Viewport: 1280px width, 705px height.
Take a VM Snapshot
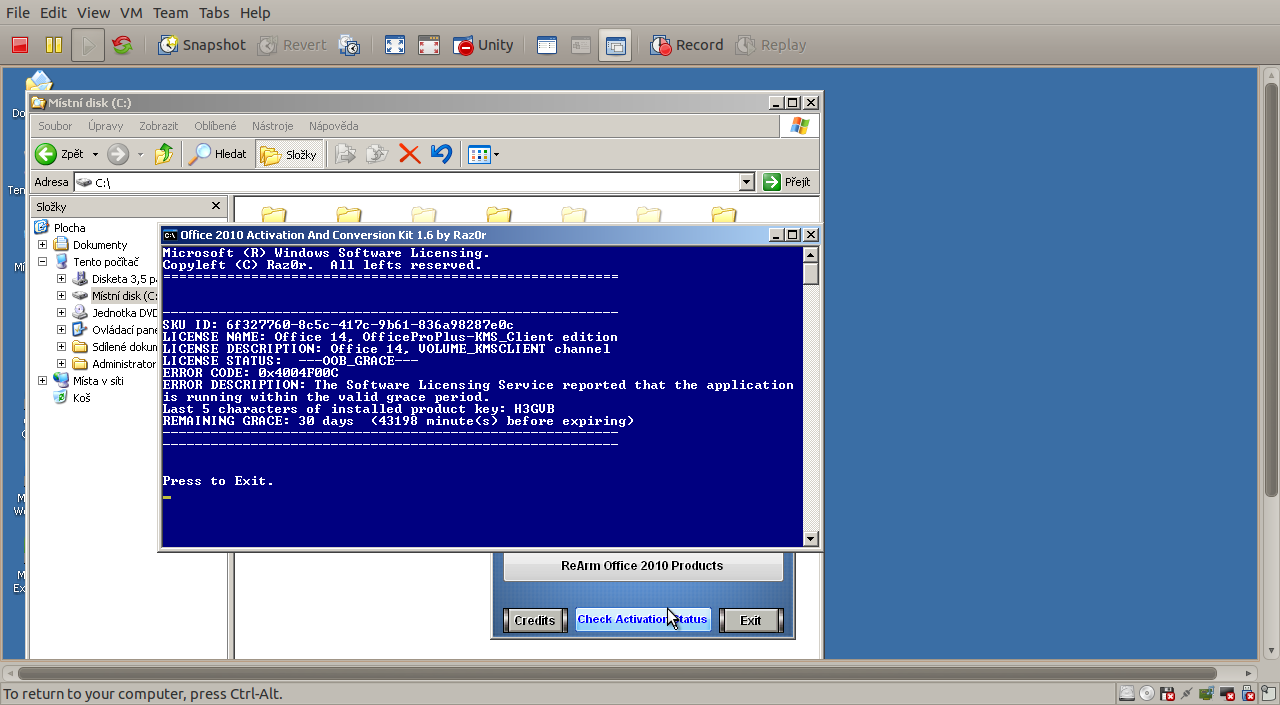point(202,45)
